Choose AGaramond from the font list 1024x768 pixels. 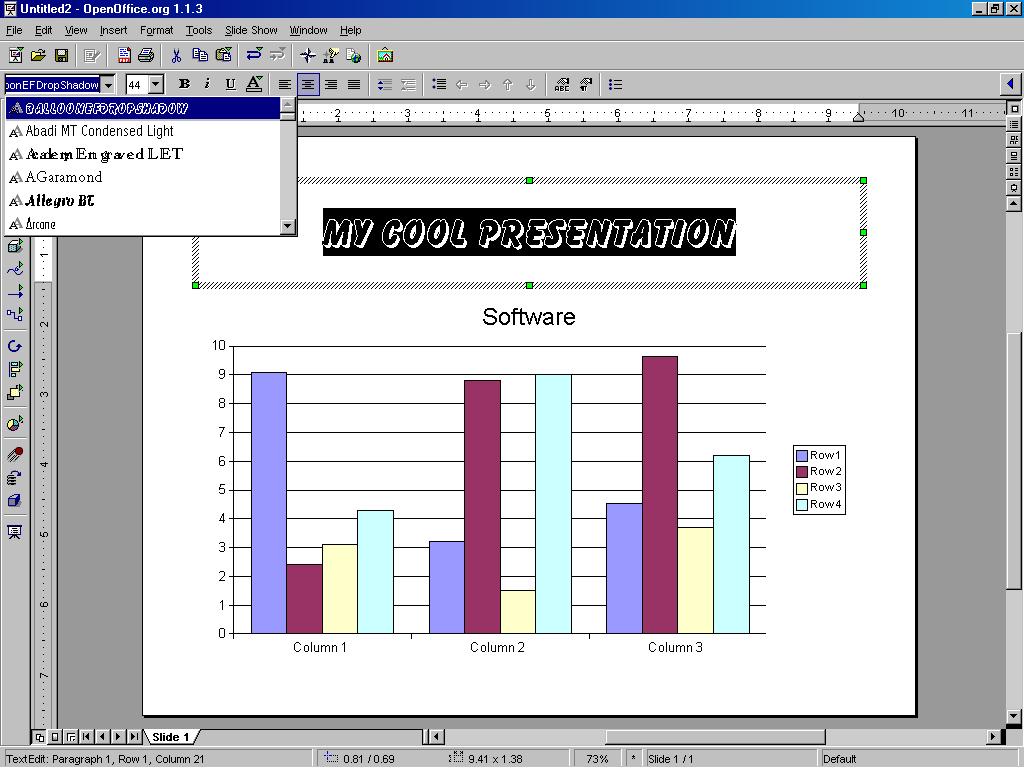[64, 177]
